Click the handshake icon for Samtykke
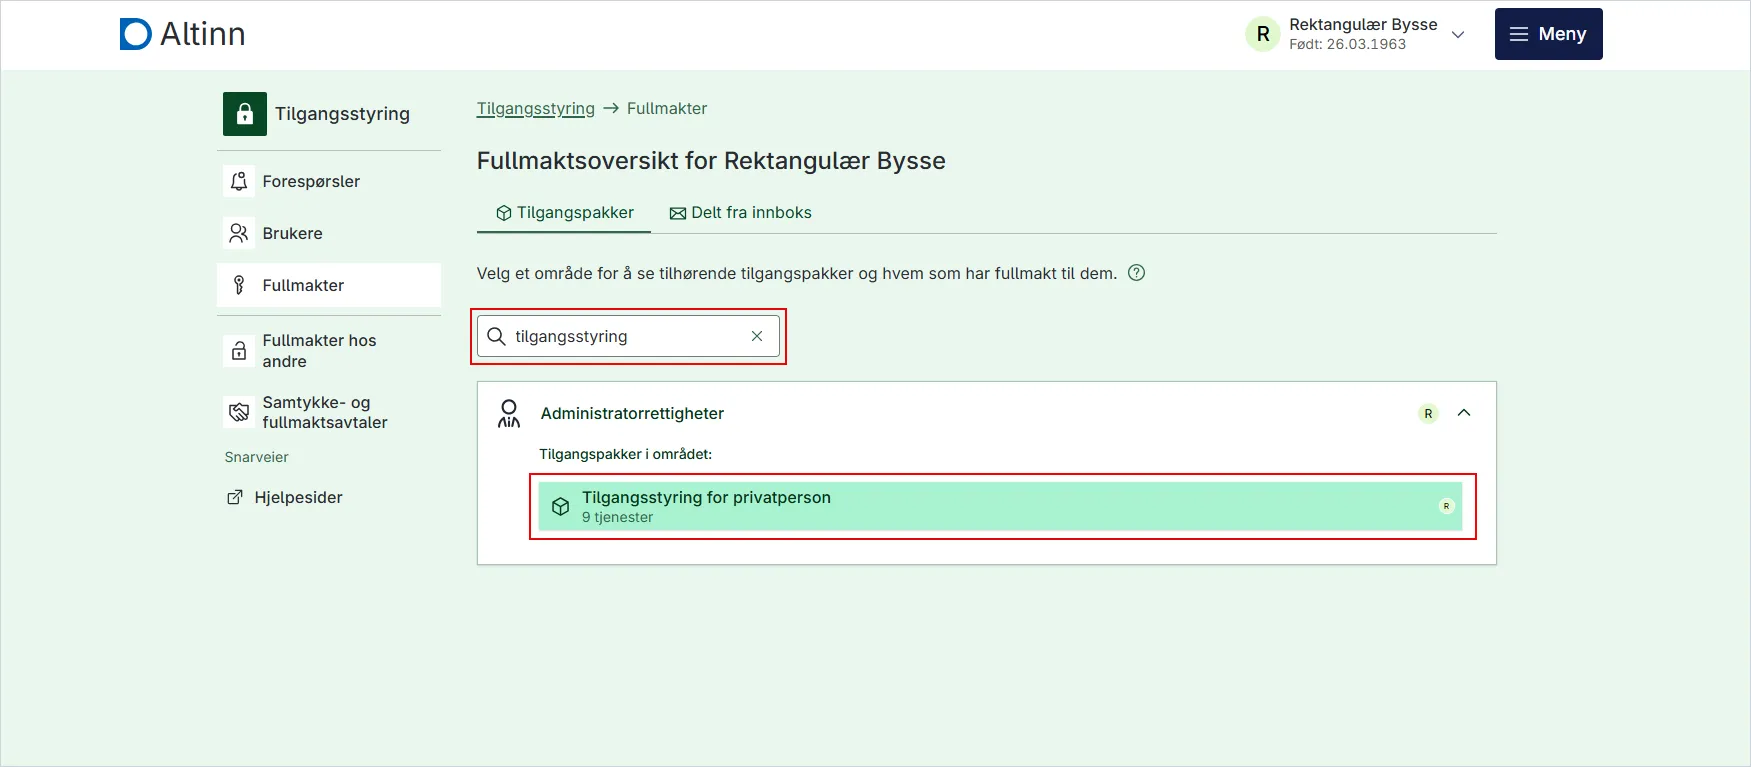This screenshot has width=1751, height=767. 239,412
